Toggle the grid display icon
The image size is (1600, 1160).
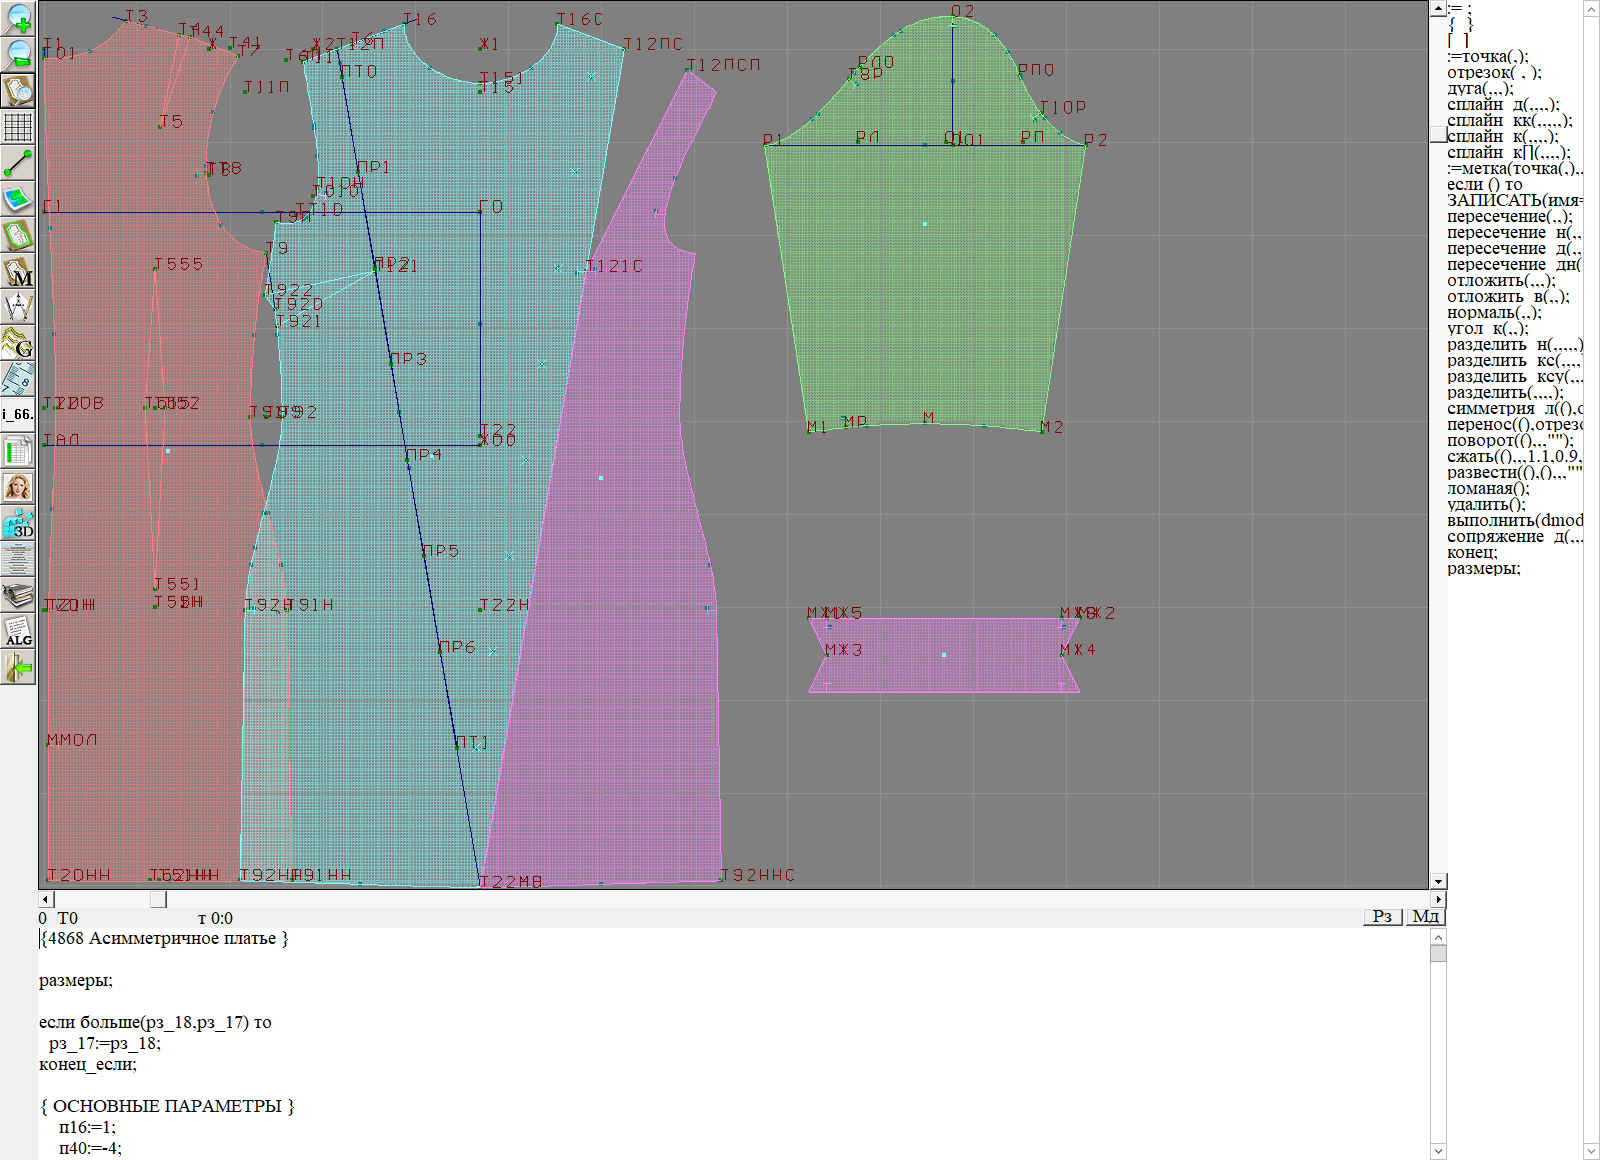(x=18, y=127)
